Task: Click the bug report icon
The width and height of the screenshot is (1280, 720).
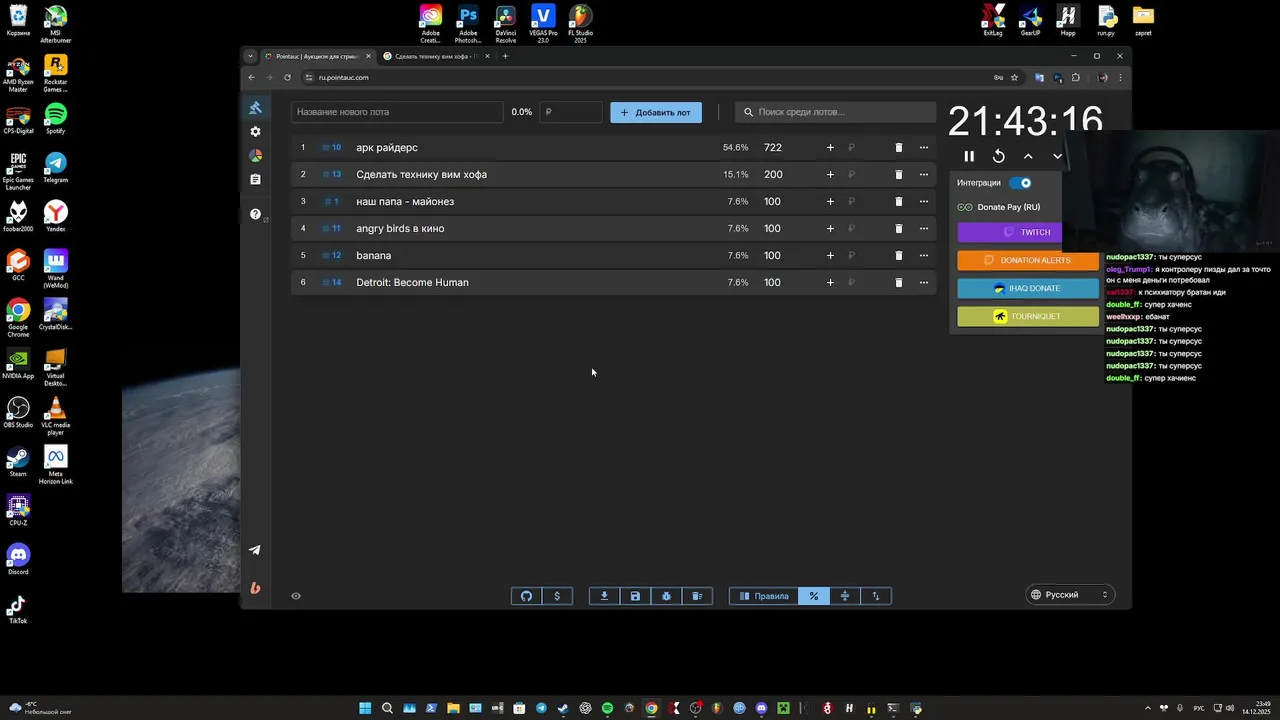Action: (666, 596)
